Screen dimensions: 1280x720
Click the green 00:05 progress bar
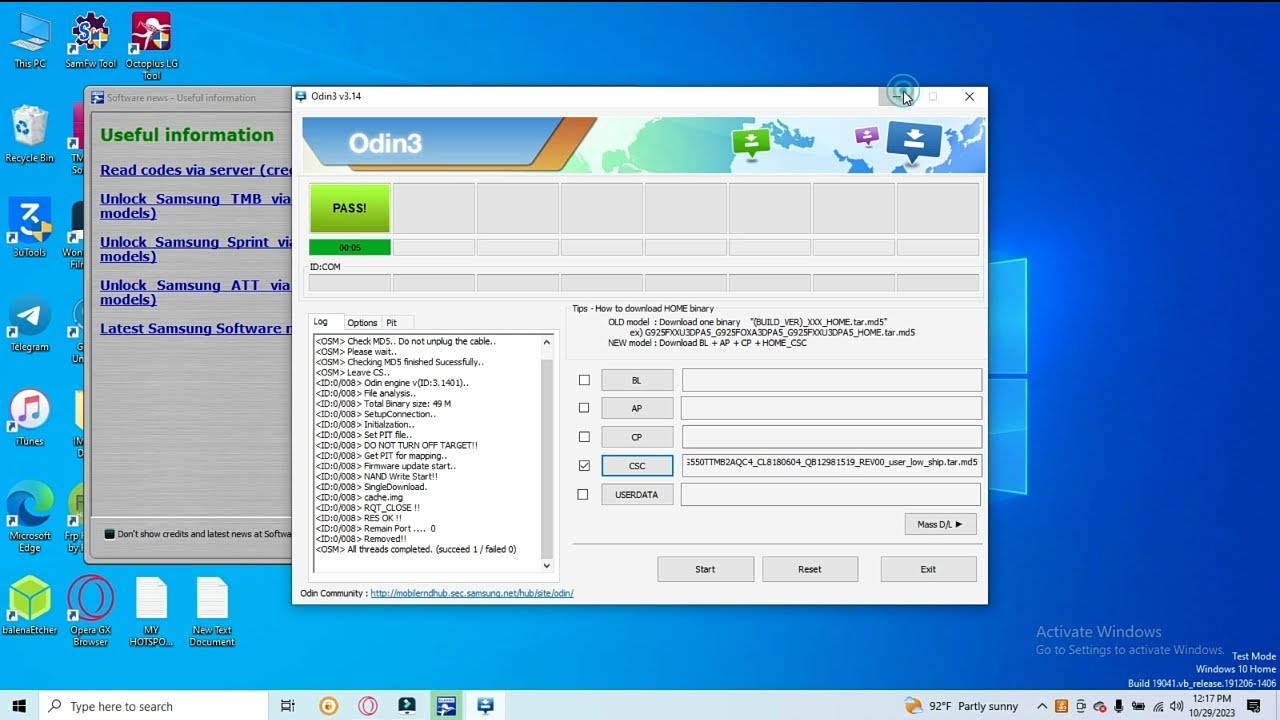(350, 247)
